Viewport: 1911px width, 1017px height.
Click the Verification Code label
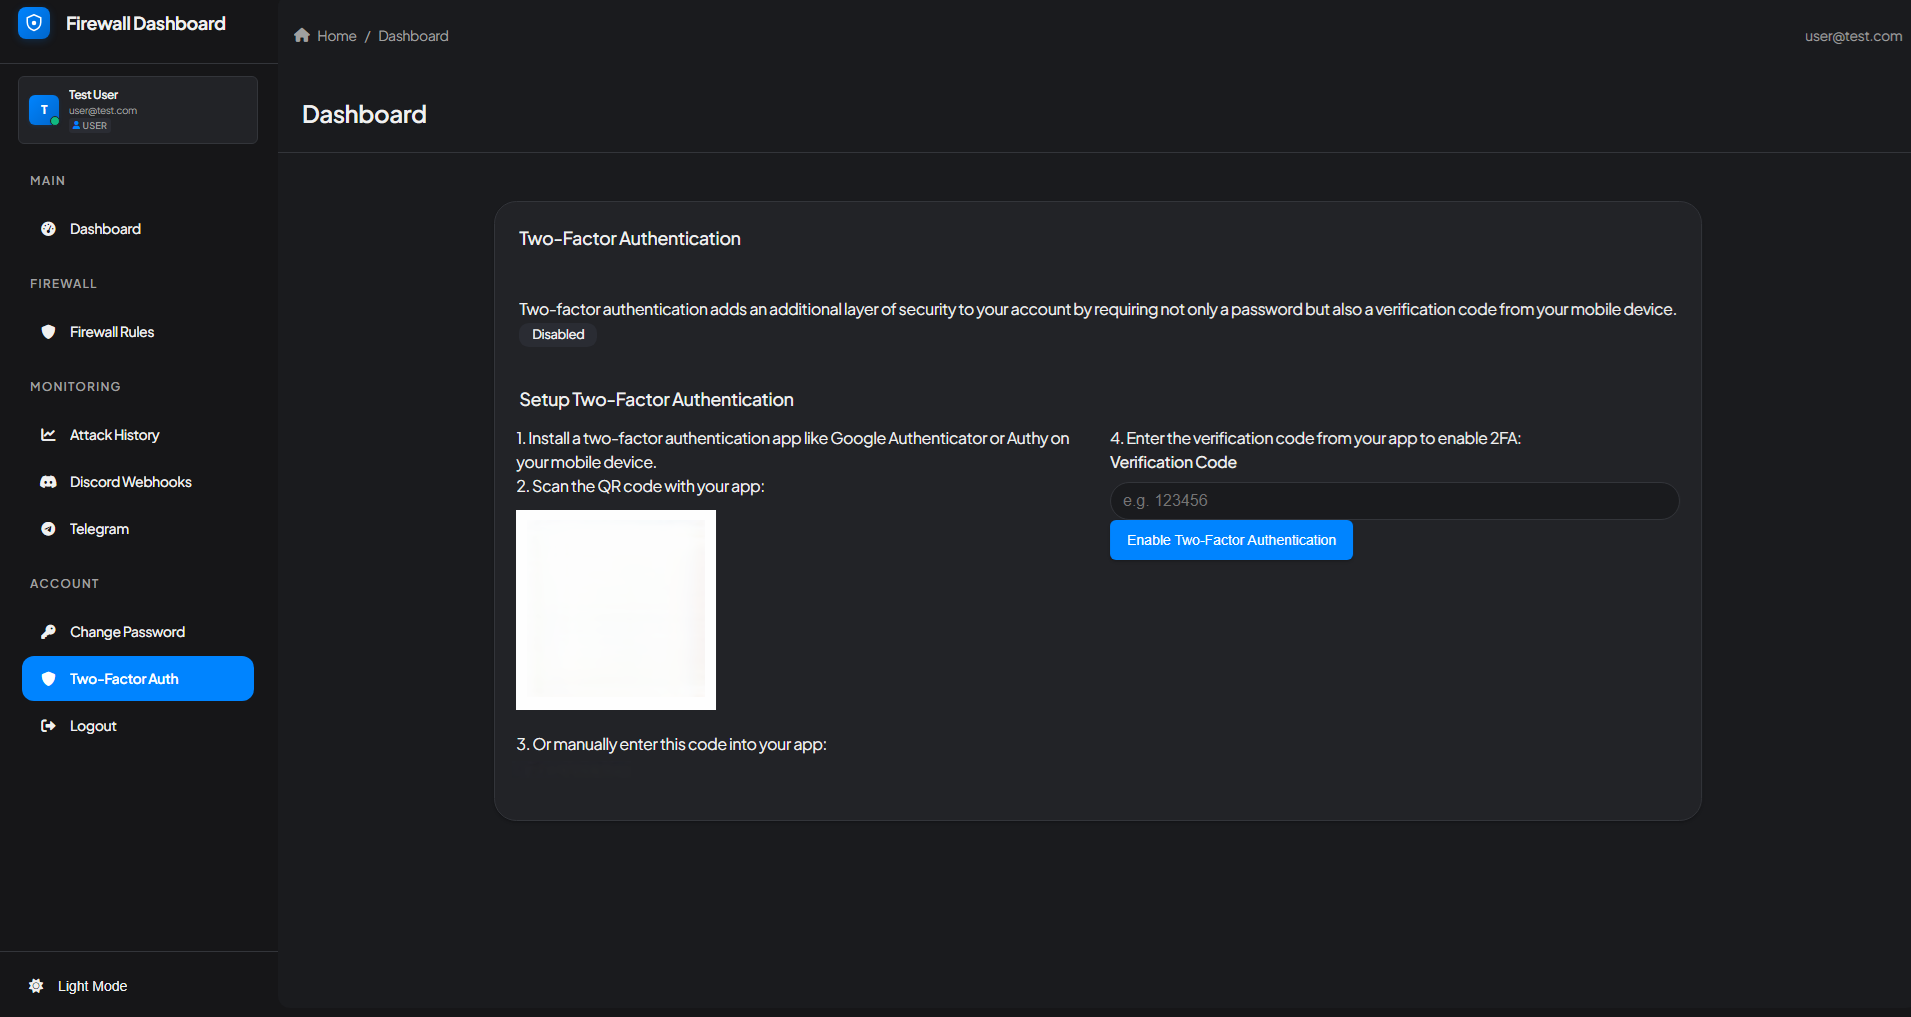point(1173,463)
